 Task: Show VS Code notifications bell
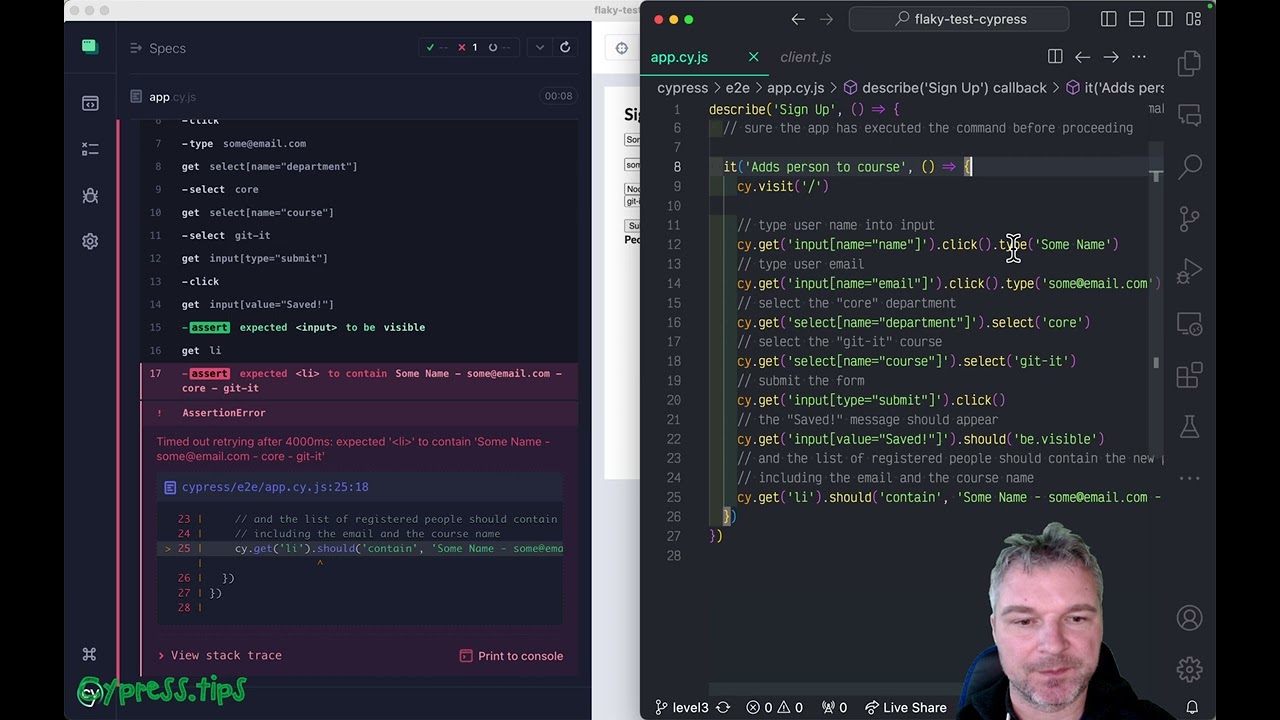[1192, 707]
